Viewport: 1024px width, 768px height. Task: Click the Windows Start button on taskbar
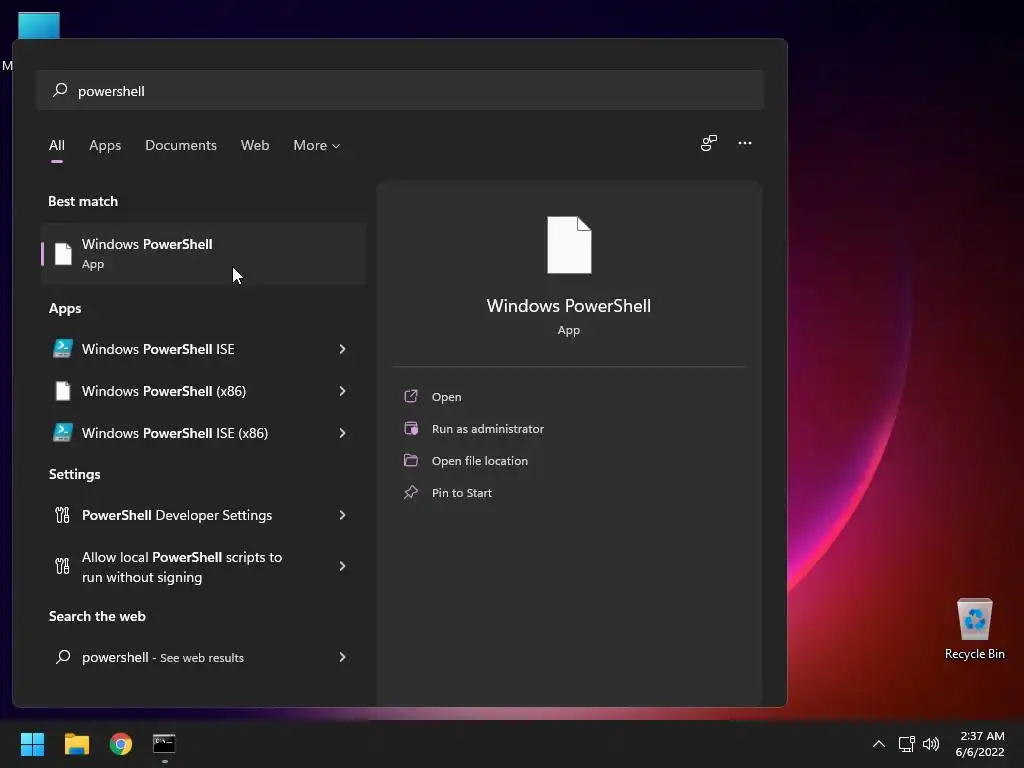coord(32,744)
